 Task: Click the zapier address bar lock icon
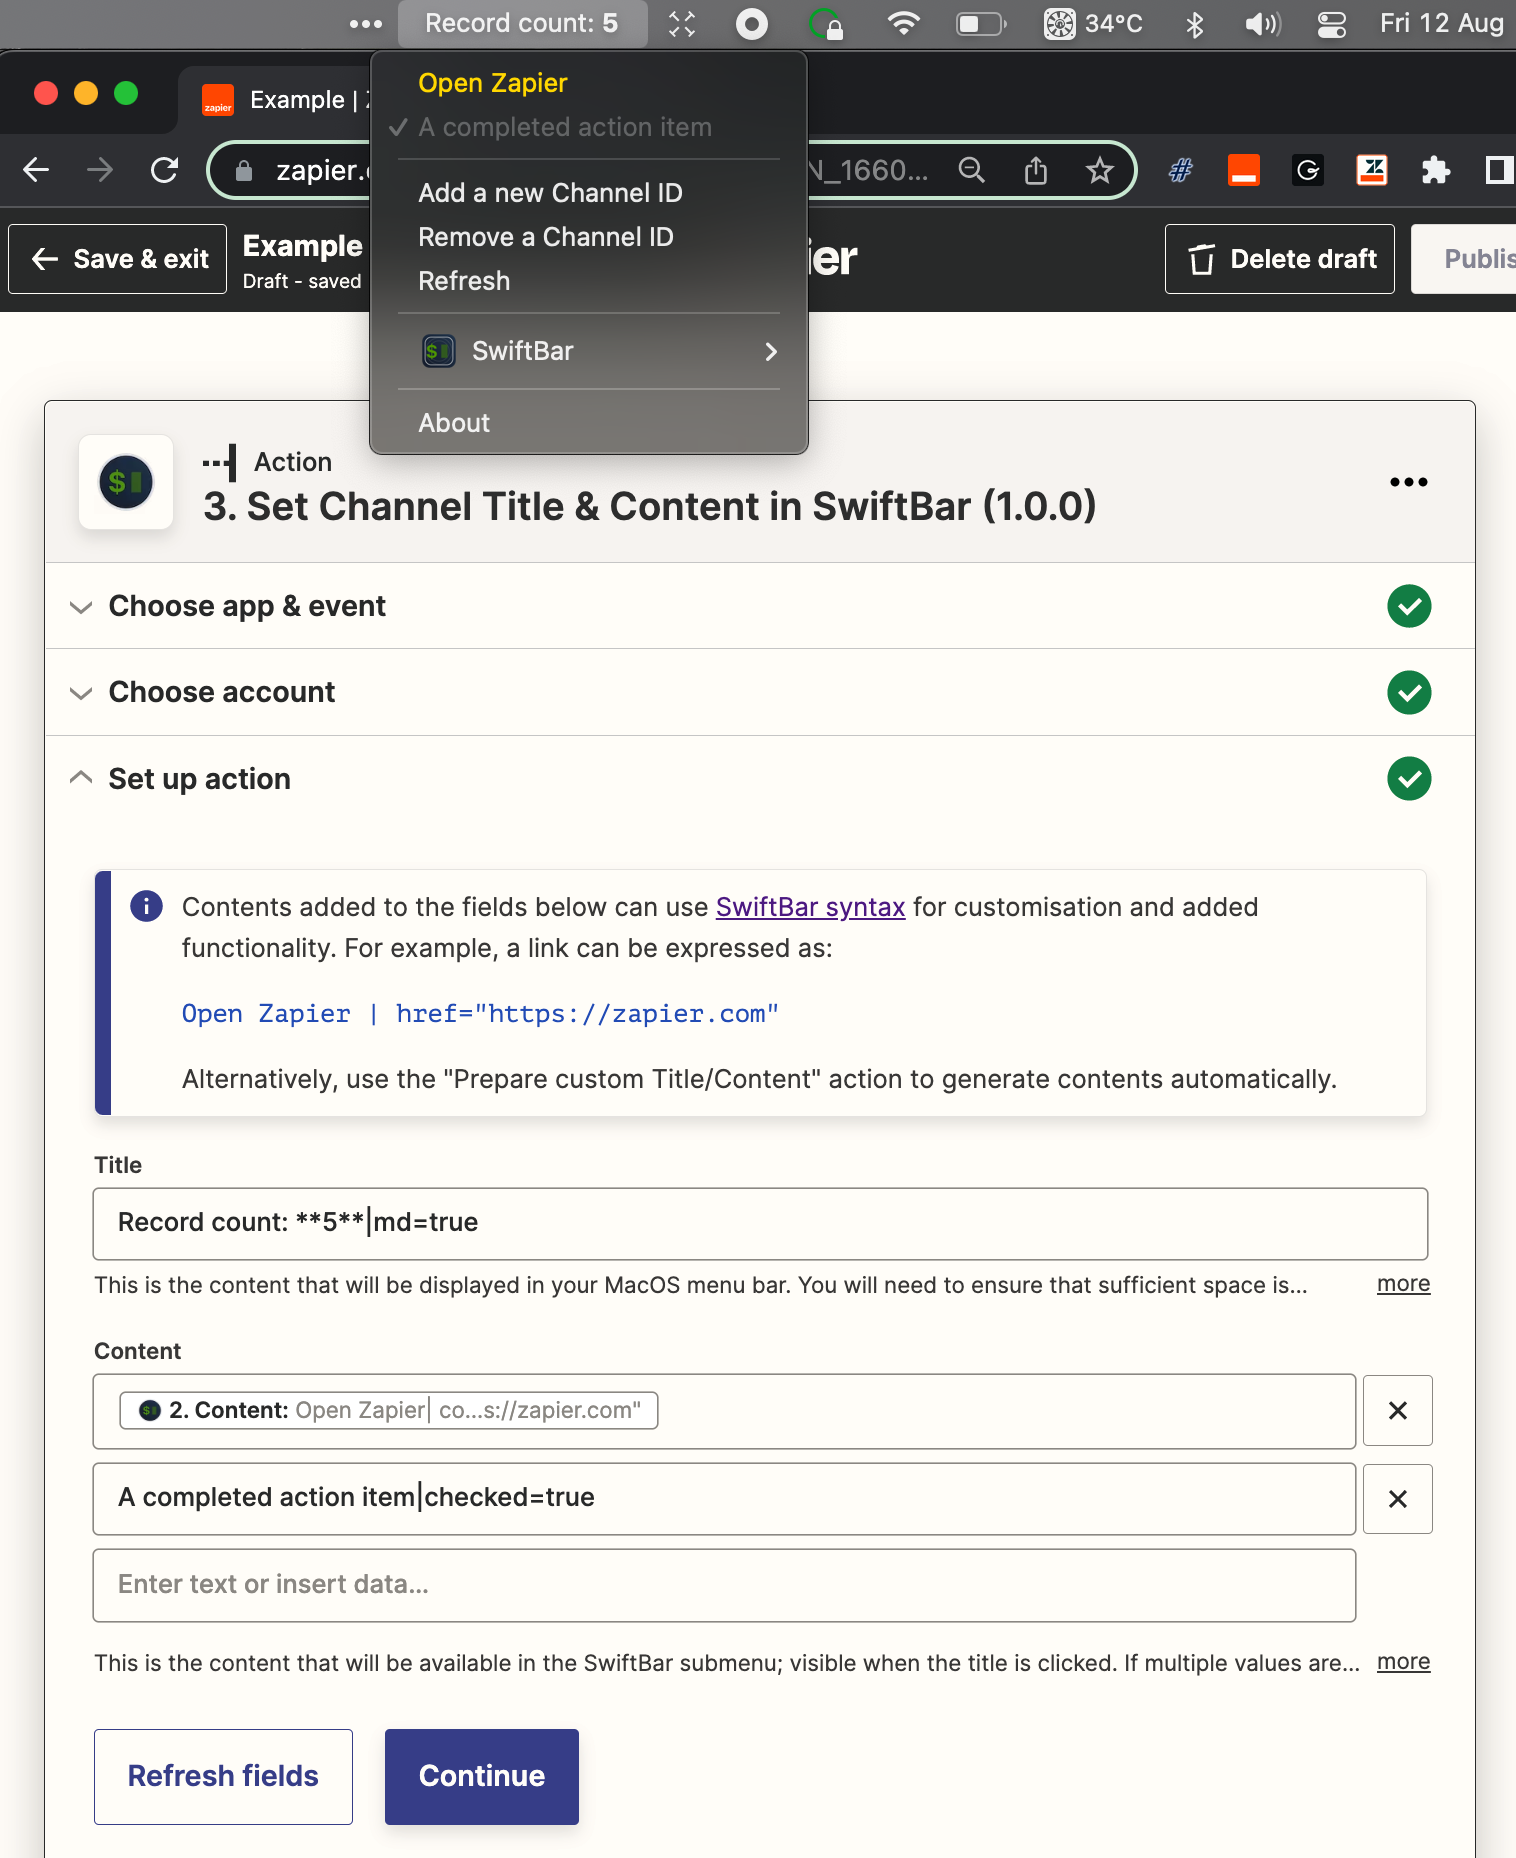point(244,171)
